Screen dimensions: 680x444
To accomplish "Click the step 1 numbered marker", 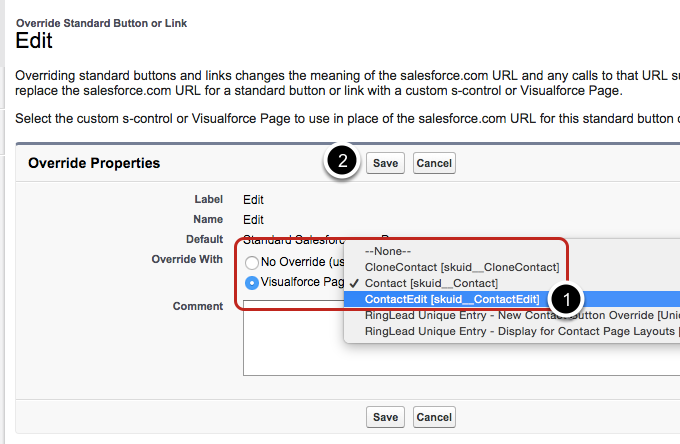I will point(567,298).
